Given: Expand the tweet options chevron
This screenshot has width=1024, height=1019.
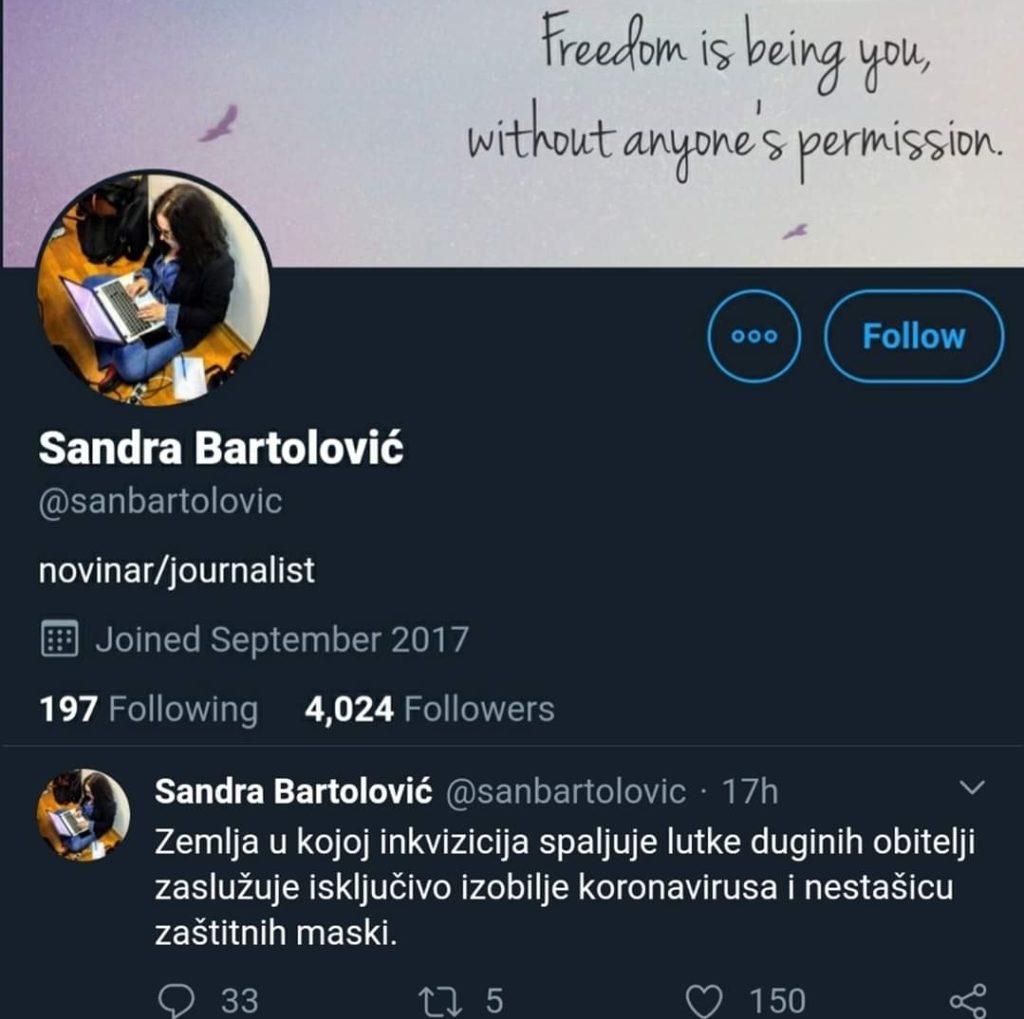Looking at the screenshot, I should coord(972,787).
